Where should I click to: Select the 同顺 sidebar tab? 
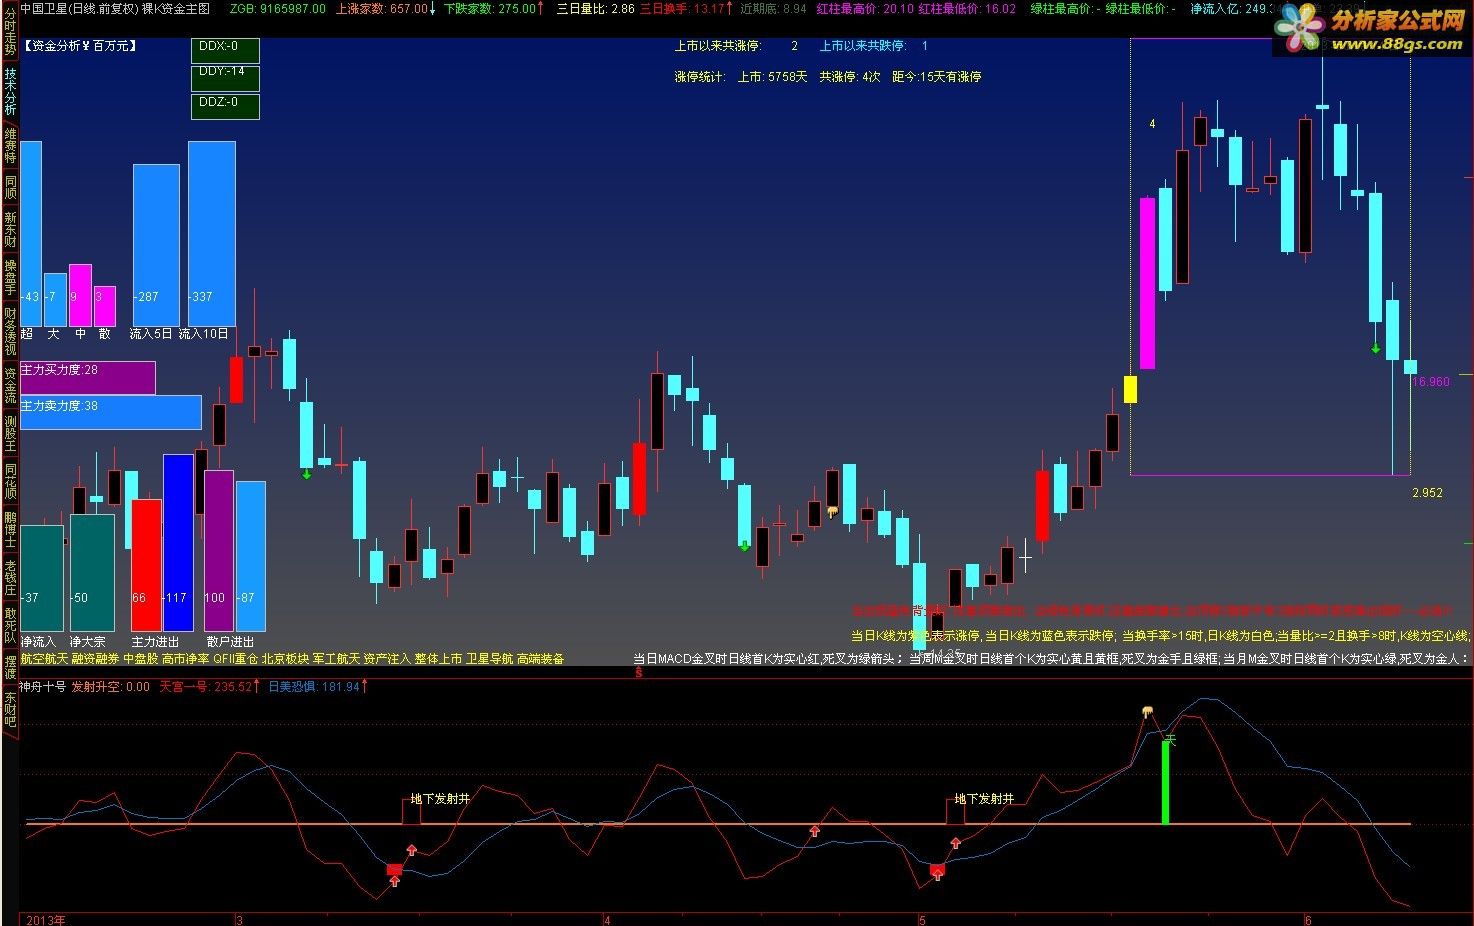tap(10, 187)
